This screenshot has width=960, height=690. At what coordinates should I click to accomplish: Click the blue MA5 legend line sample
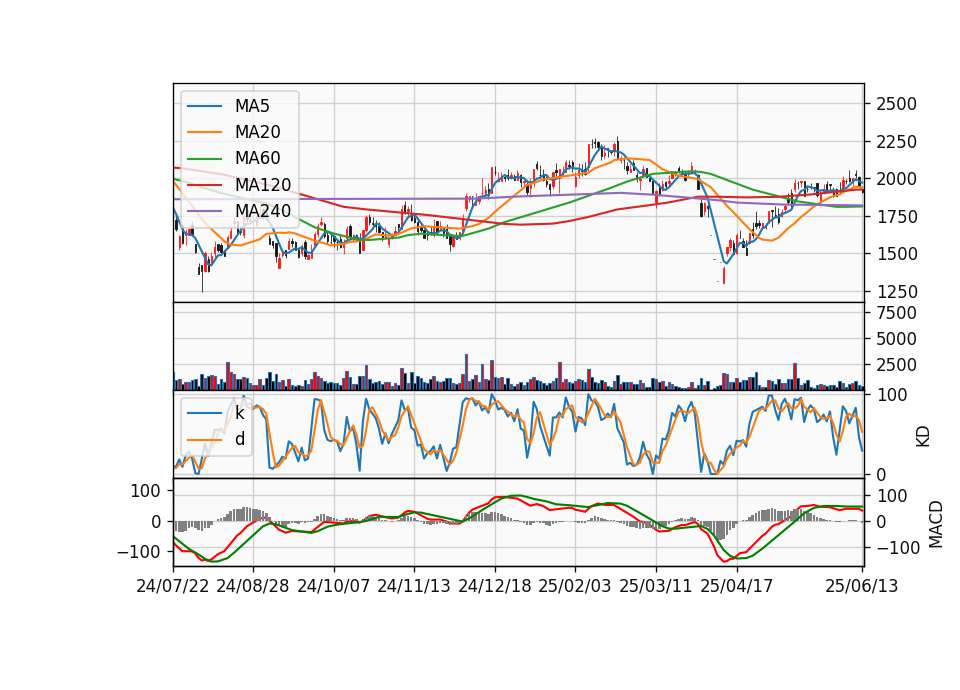204,106
